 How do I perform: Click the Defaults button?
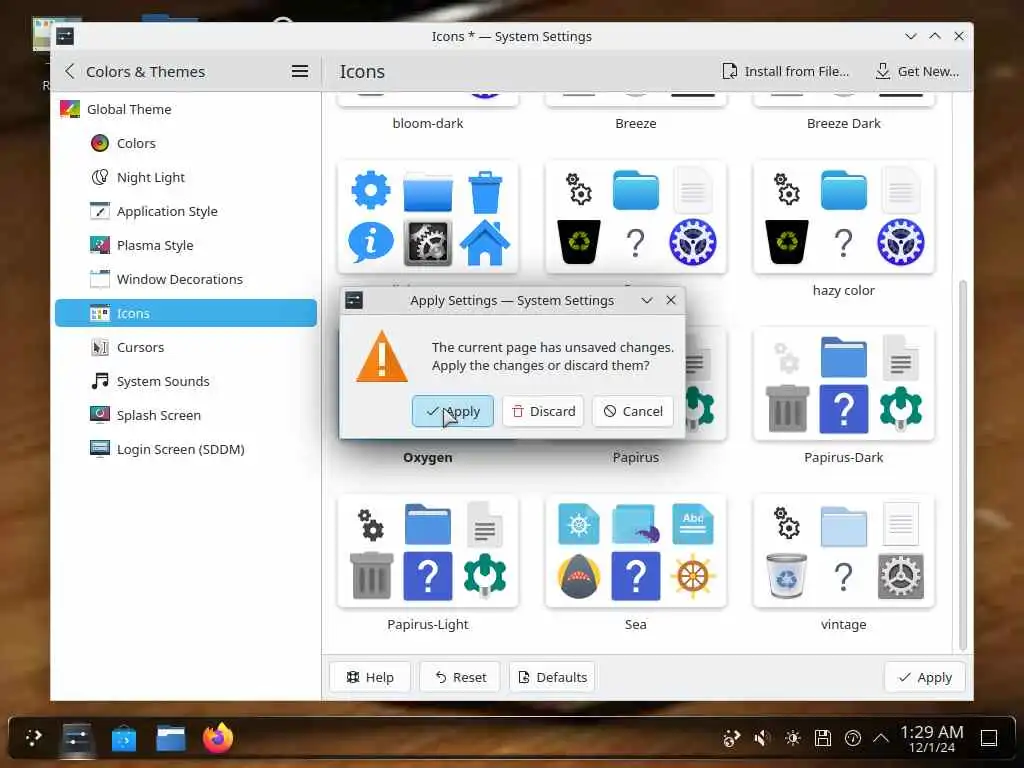pos(552,677)
